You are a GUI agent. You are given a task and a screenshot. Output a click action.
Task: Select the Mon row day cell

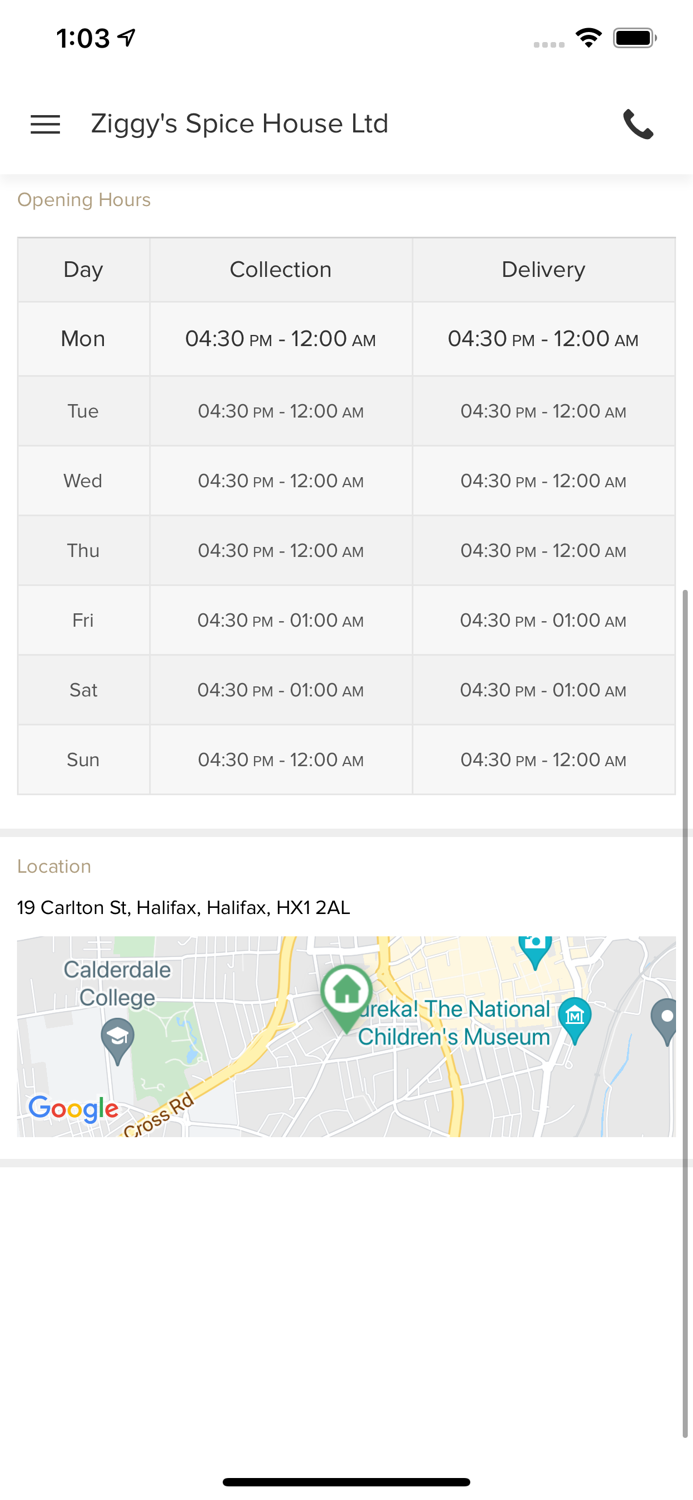point(83,339)
